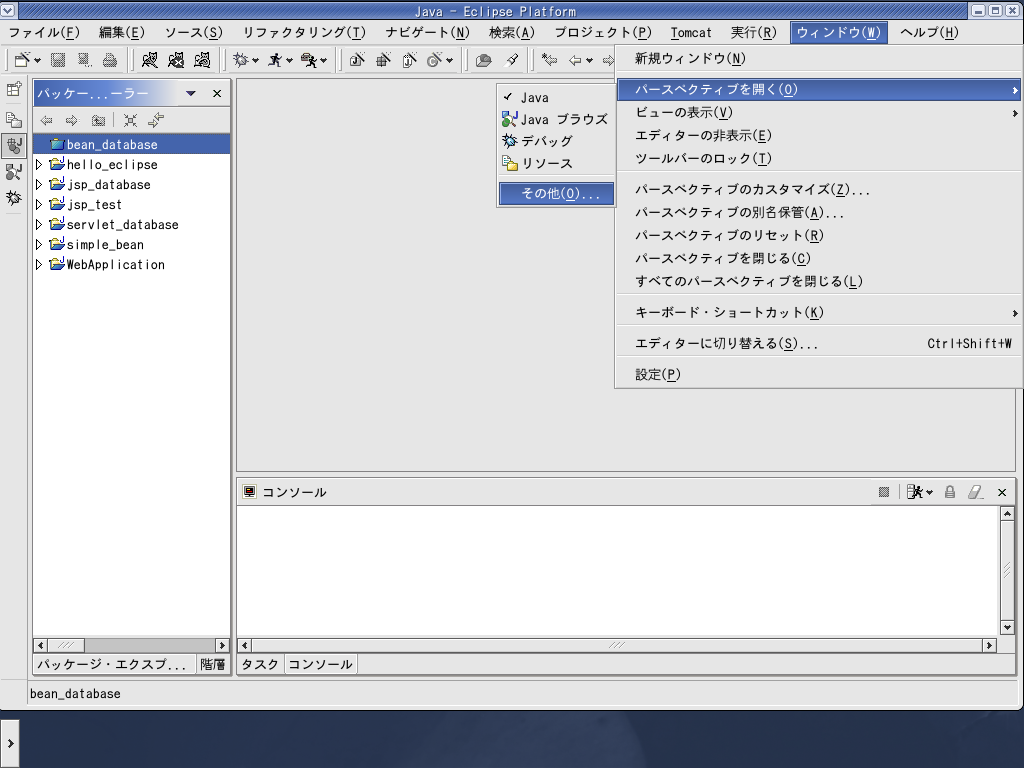This screenshot has width=1024, height=768.
Task: Open the ファイル(F) menu
Action: [44, 33]
